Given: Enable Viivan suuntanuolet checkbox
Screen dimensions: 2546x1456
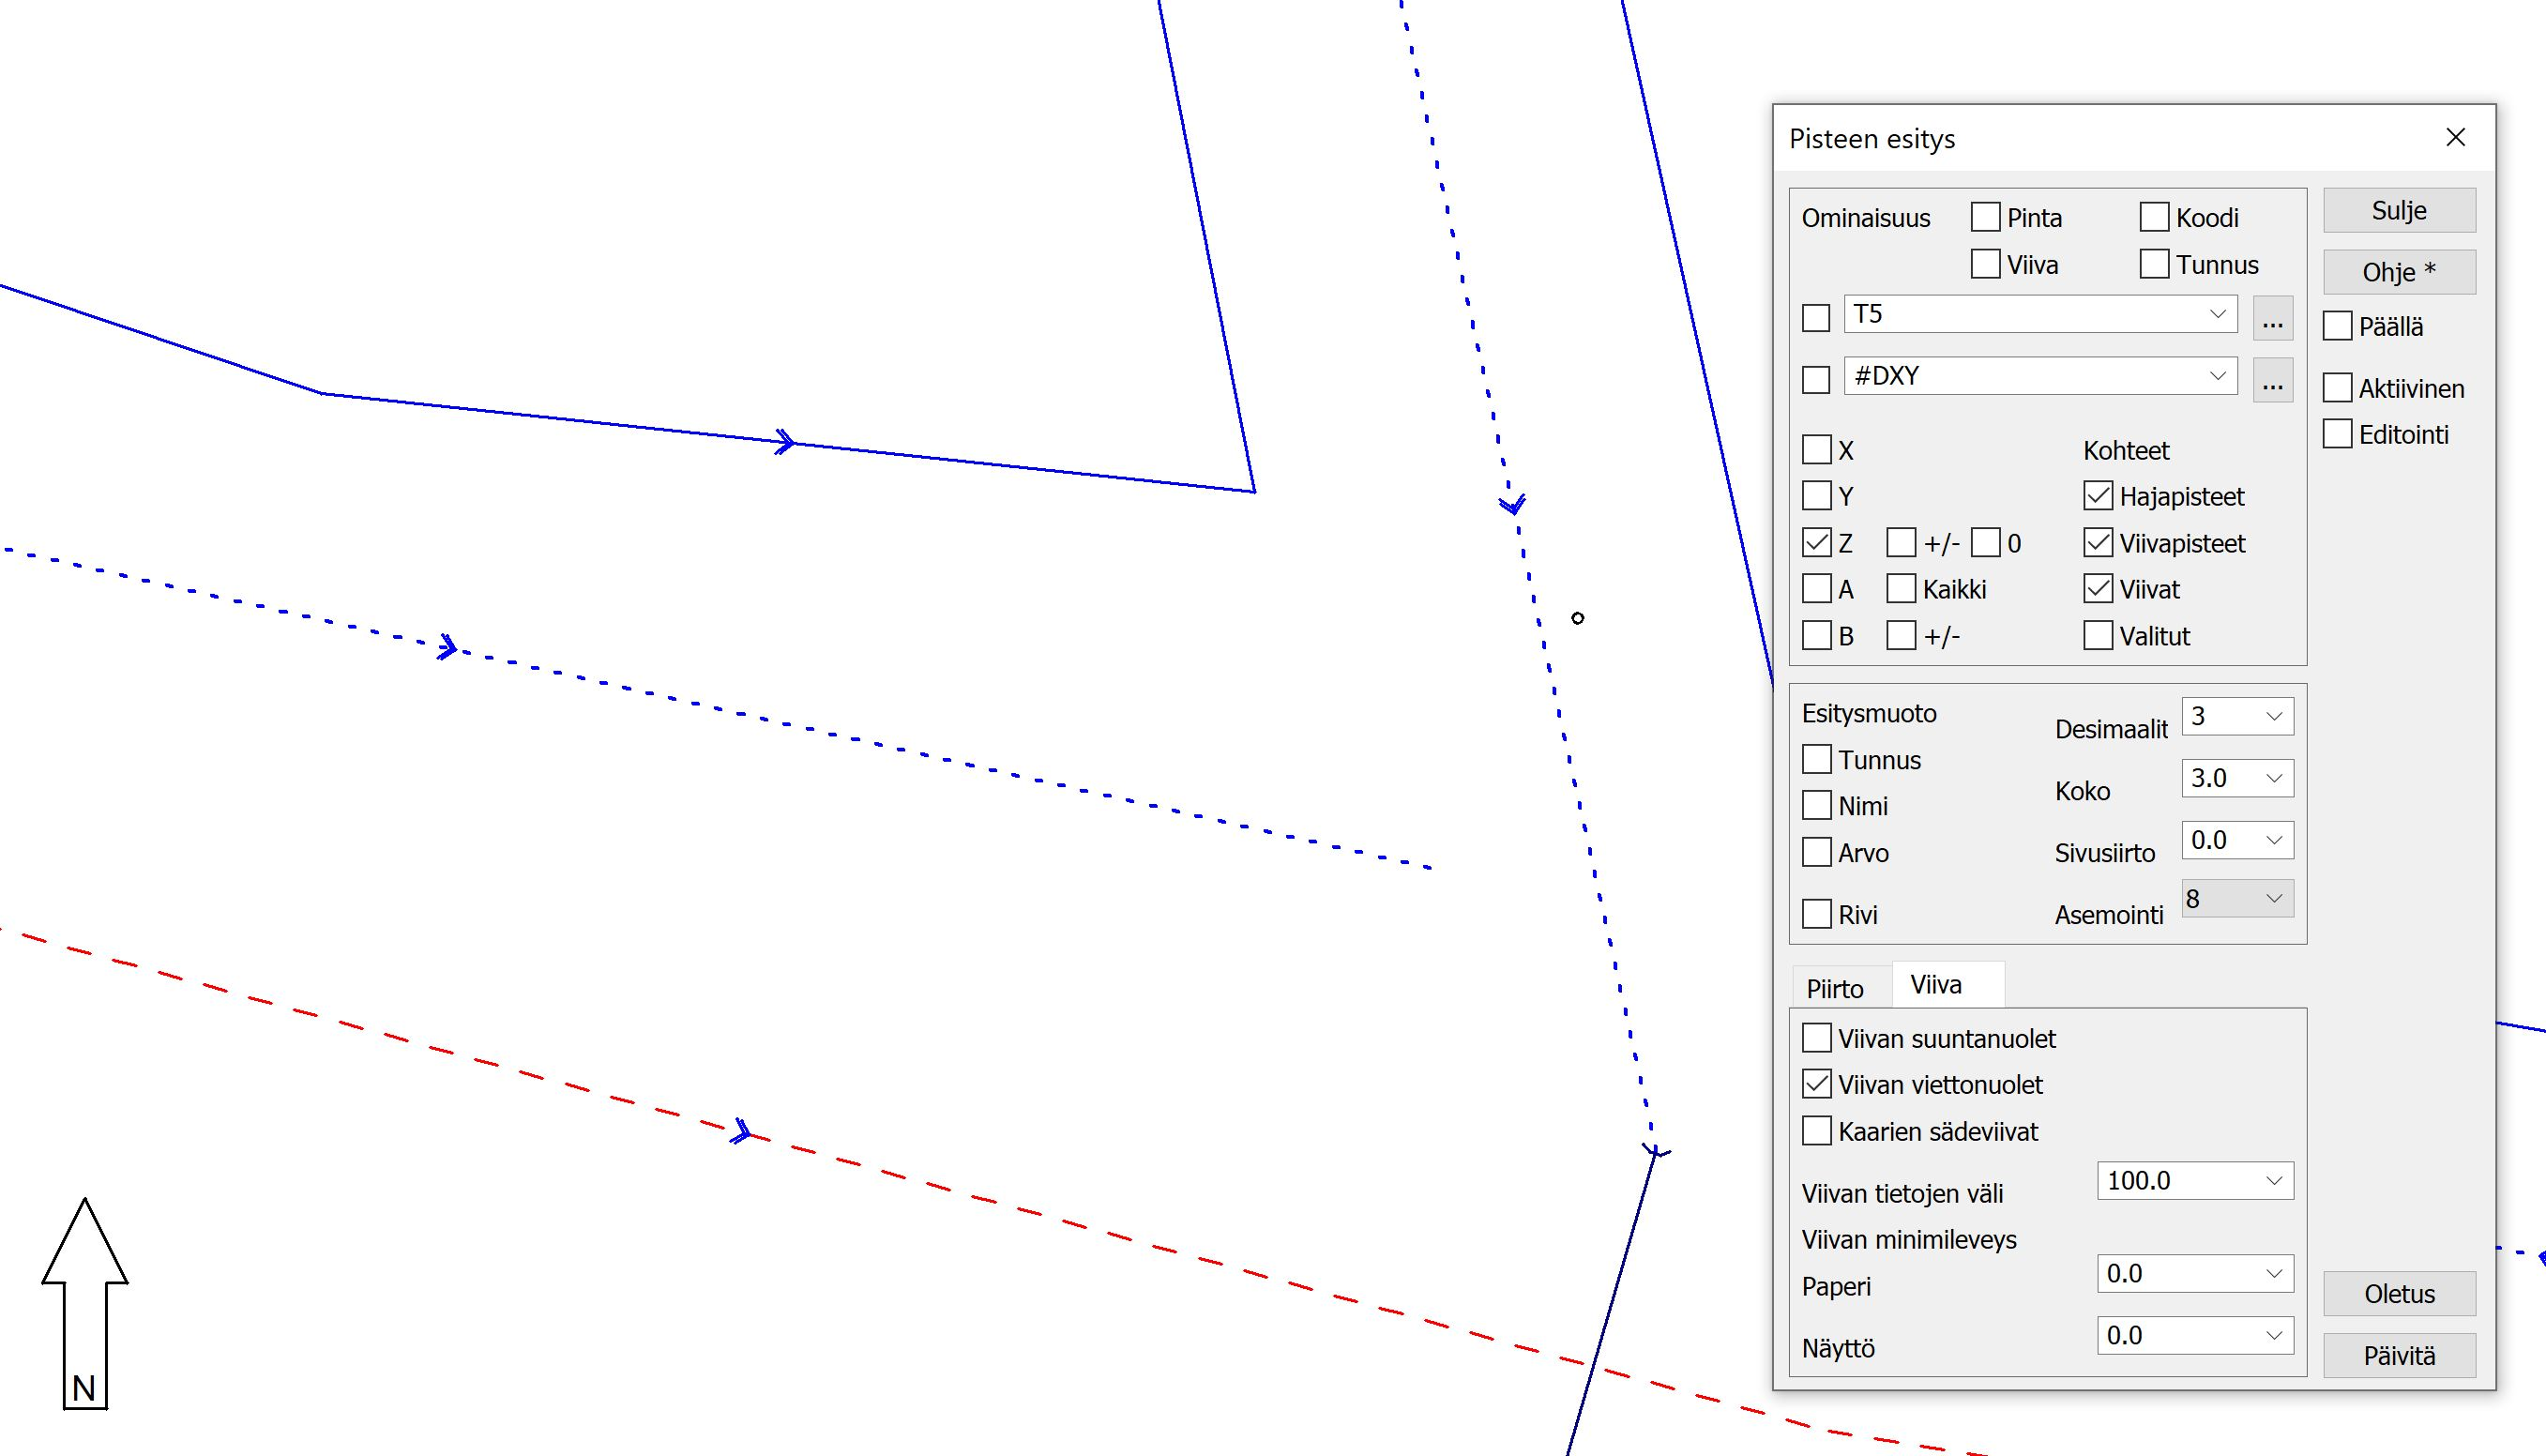Looking at the screenshot, I should tap(1816, 1038).
